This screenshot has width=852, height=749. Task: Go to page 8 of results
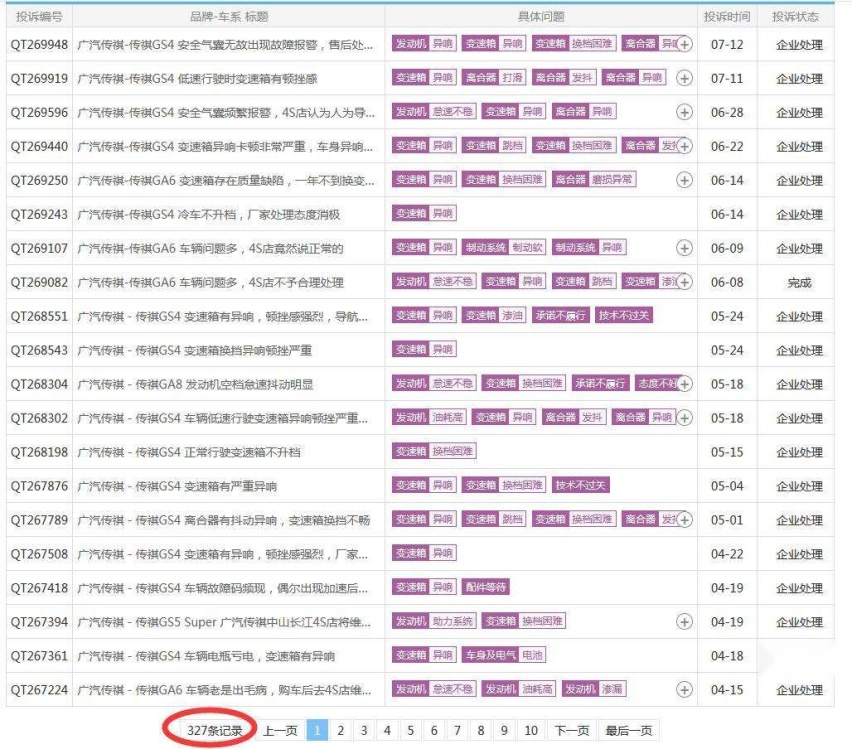point(481,730)
